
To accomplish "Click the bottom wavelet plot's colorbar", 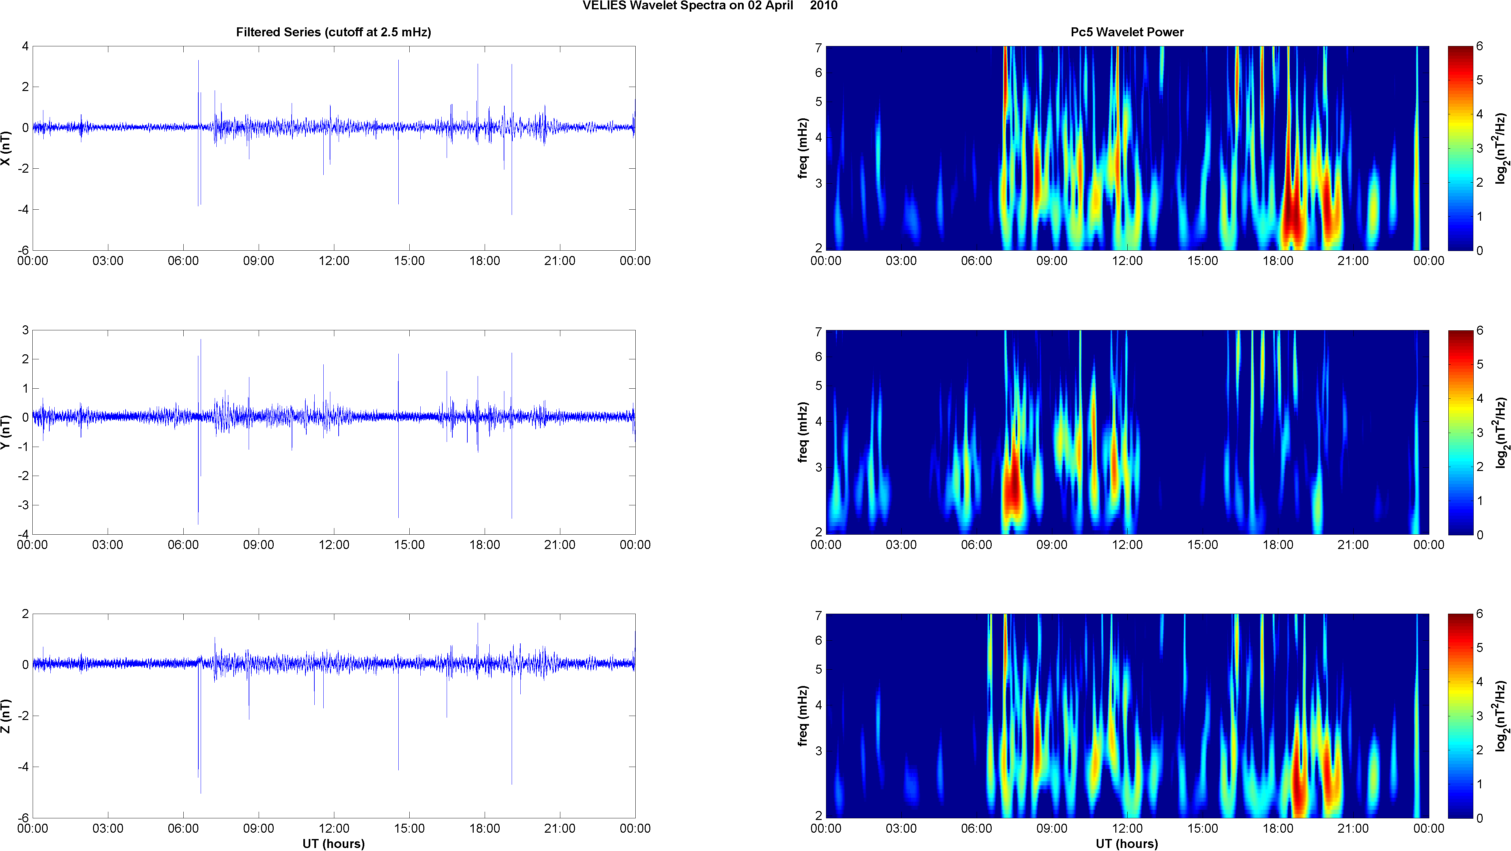I will 1460,716.
